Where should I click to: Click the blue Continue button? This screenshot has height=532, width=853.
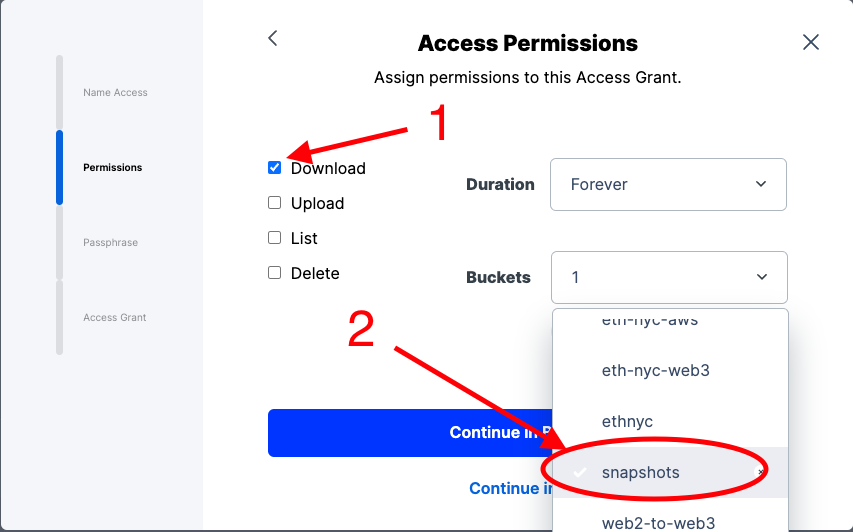point(410,433)
